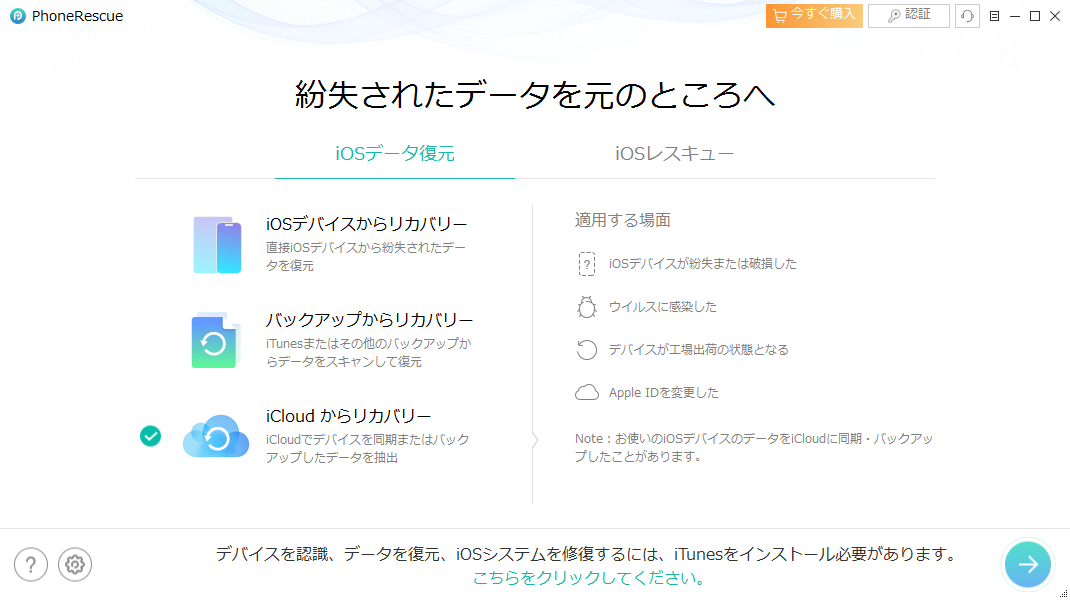The image size is (1070, 600).
Task: Open the menu icon in title bar
Action: click(x=994, y=16)
